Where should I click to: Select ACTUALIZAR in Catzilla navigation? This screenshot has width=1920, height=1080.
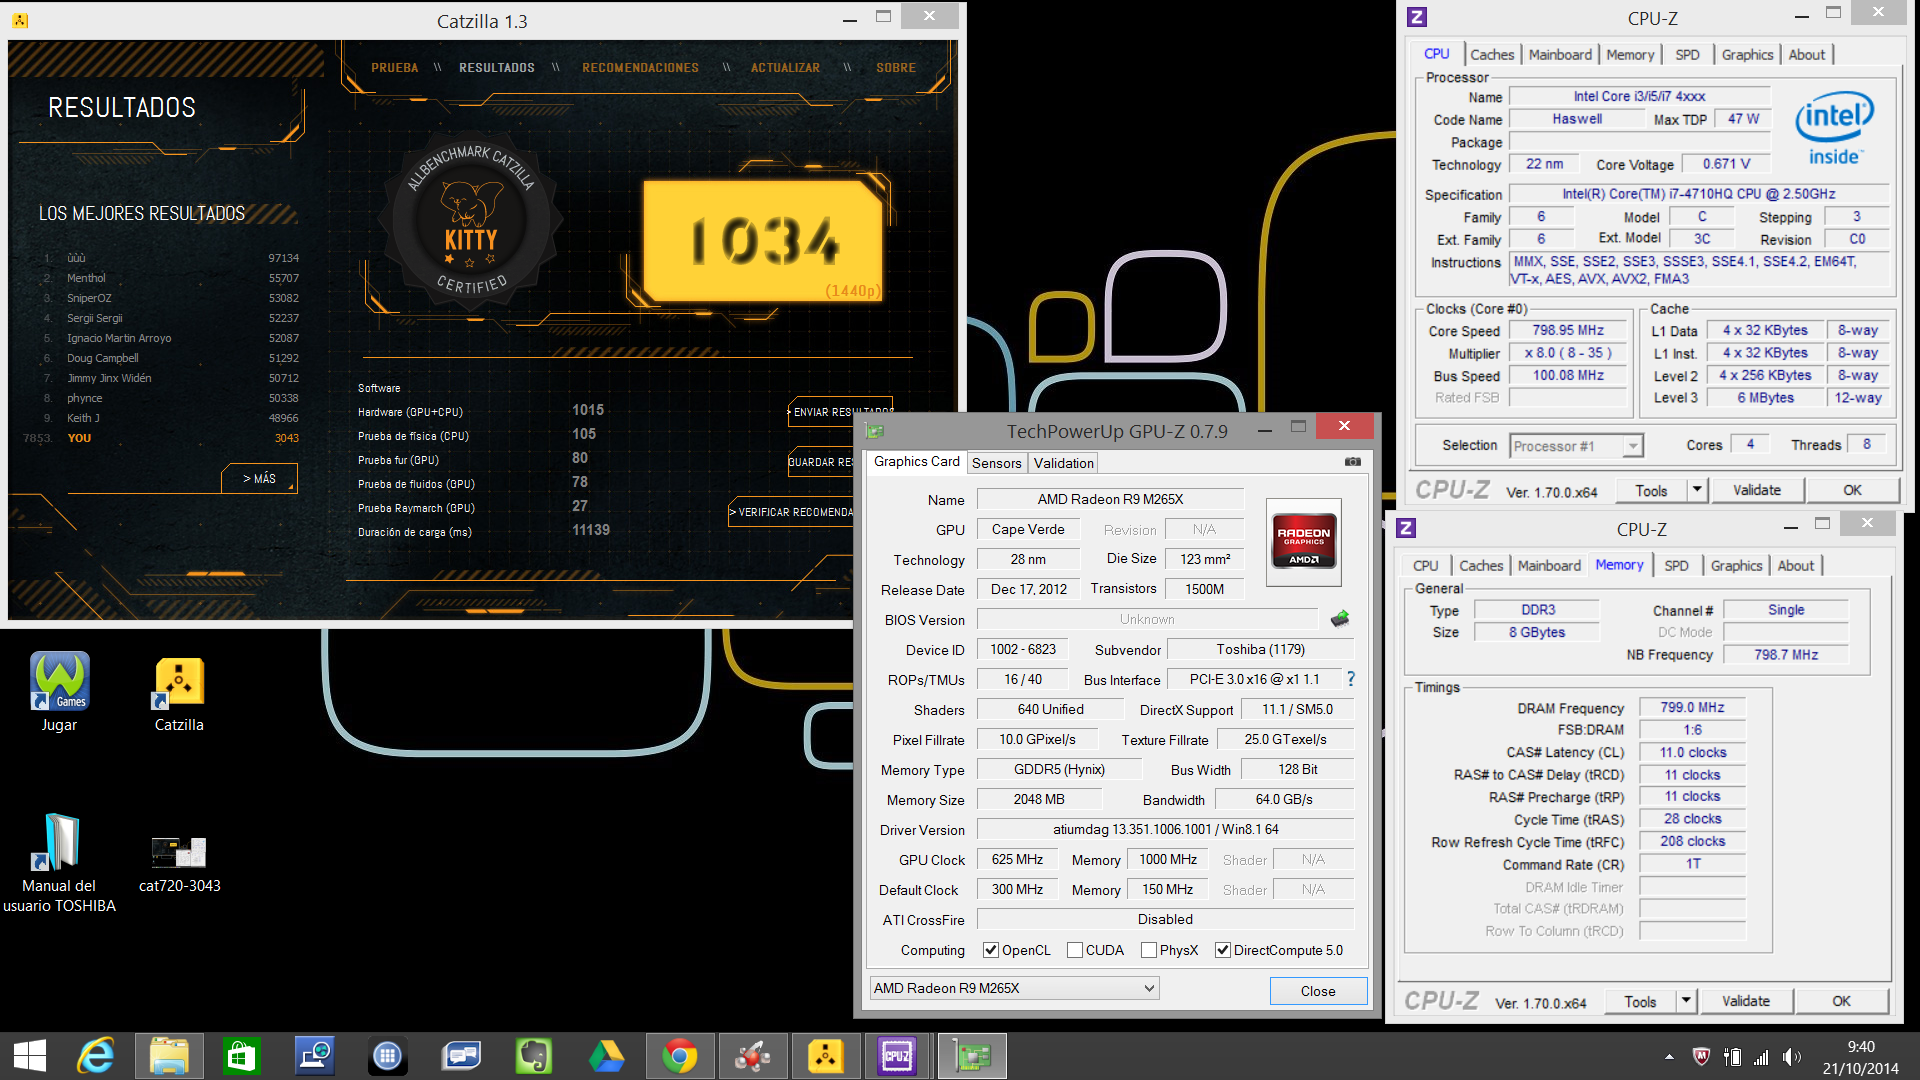click(785, 68)
